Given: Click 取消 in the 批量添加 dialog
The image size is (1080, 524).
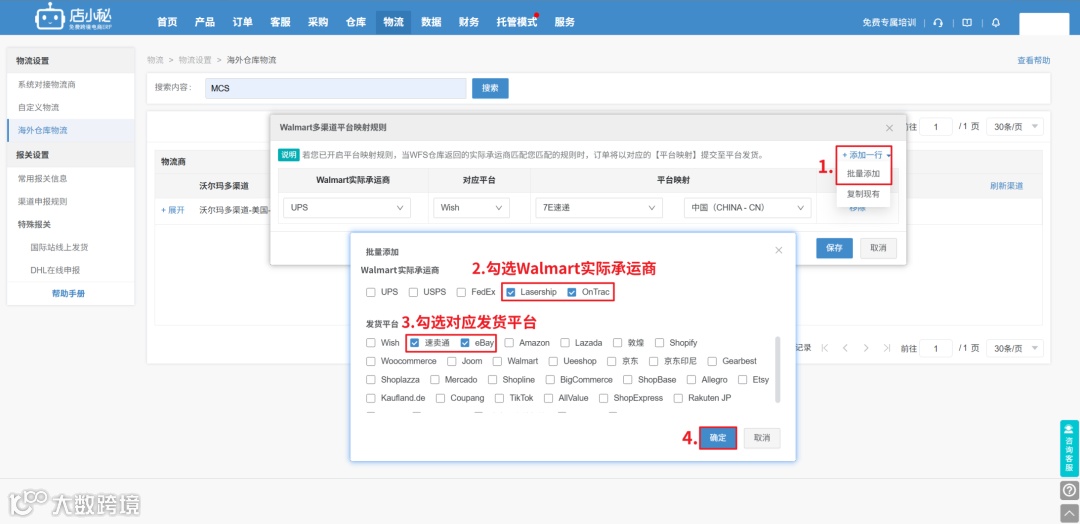Looking at the screenshot, I should pyautogui.click(x=762, y=438).
